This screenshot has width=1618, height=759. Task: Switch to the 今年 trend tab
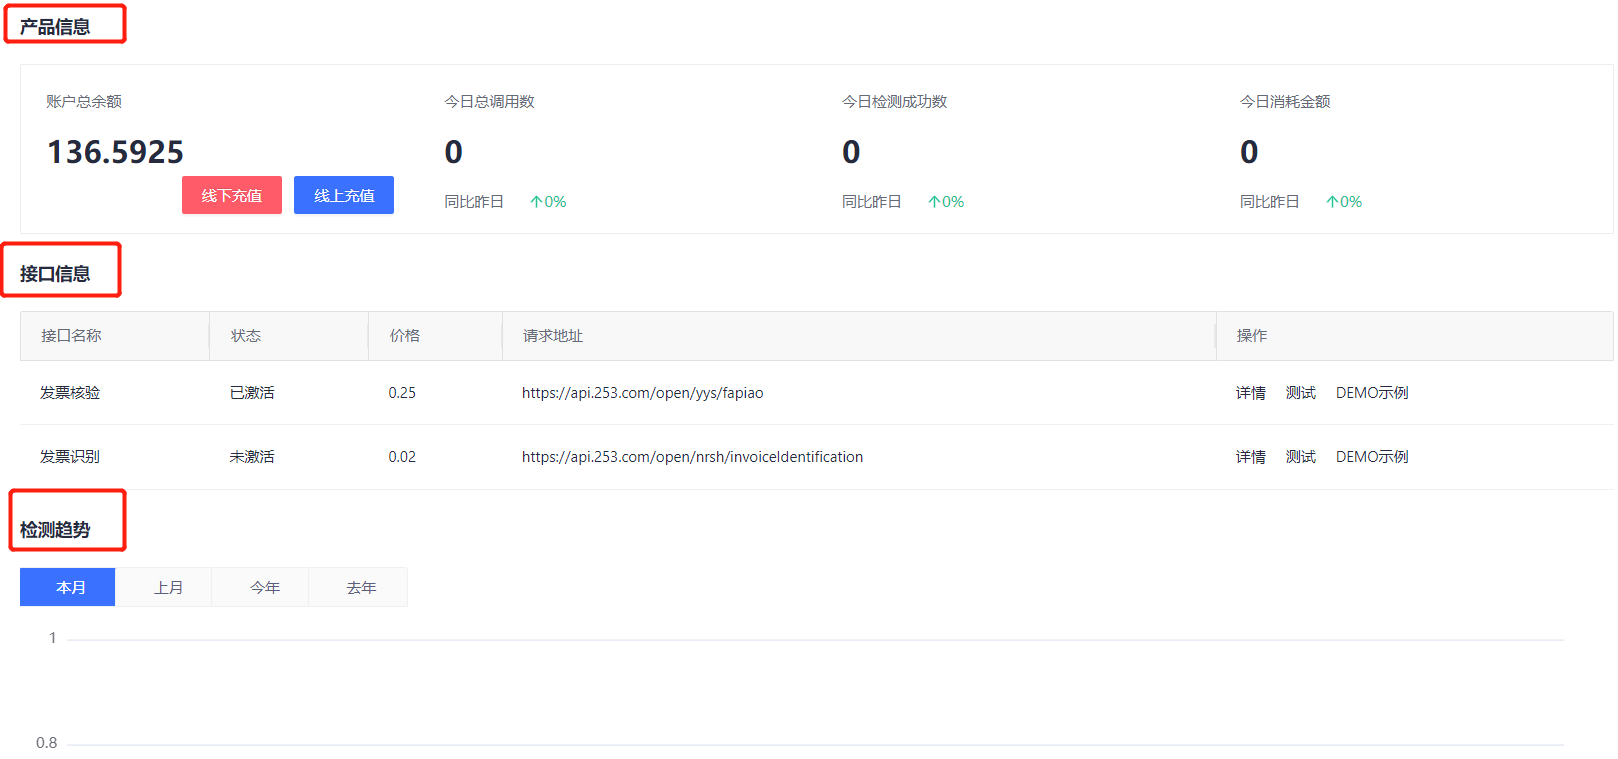click(261, 587)
